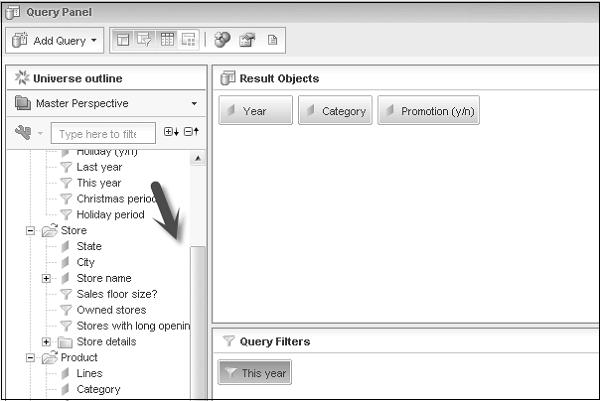600x401 pixels.
Task: Click the Holiday period funnel icon
Action: coord(66,215)
